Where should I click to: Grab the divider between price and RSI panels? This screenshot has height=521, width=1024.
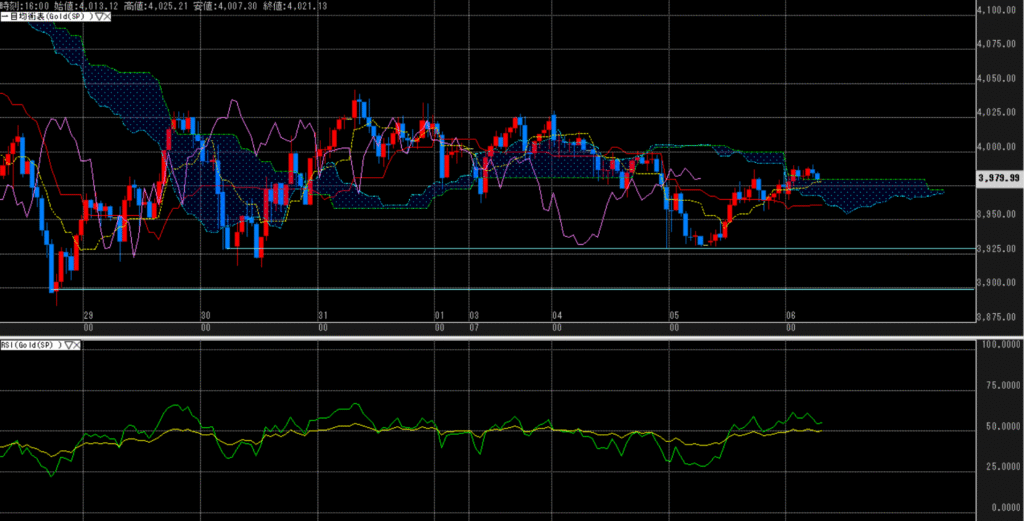click(x=500, y=337)
